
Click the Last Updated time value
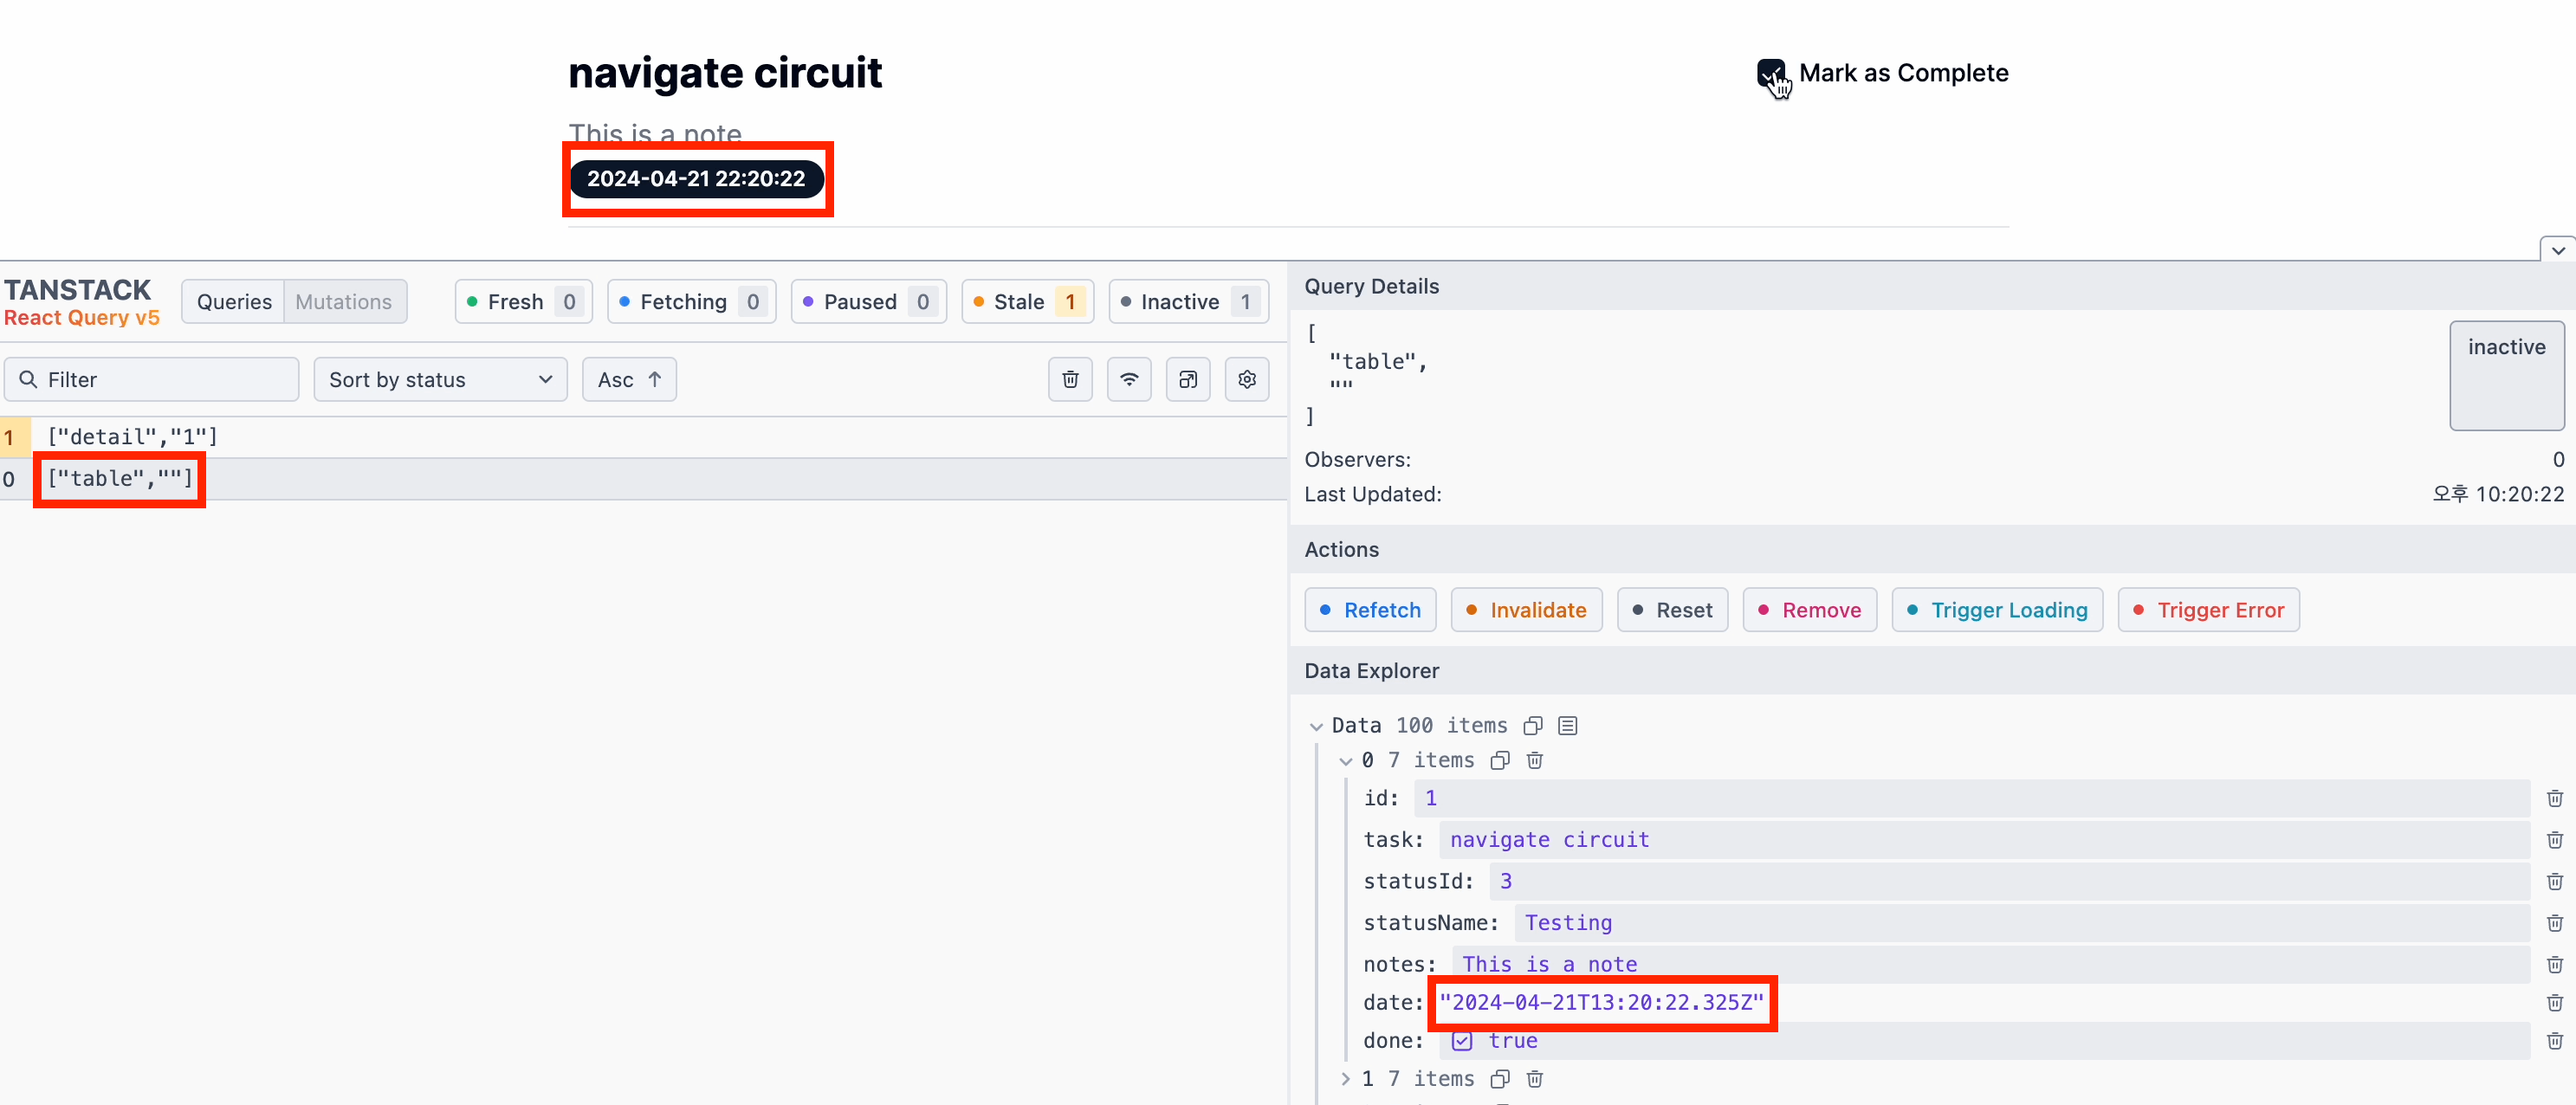(x=2498, y=494)
